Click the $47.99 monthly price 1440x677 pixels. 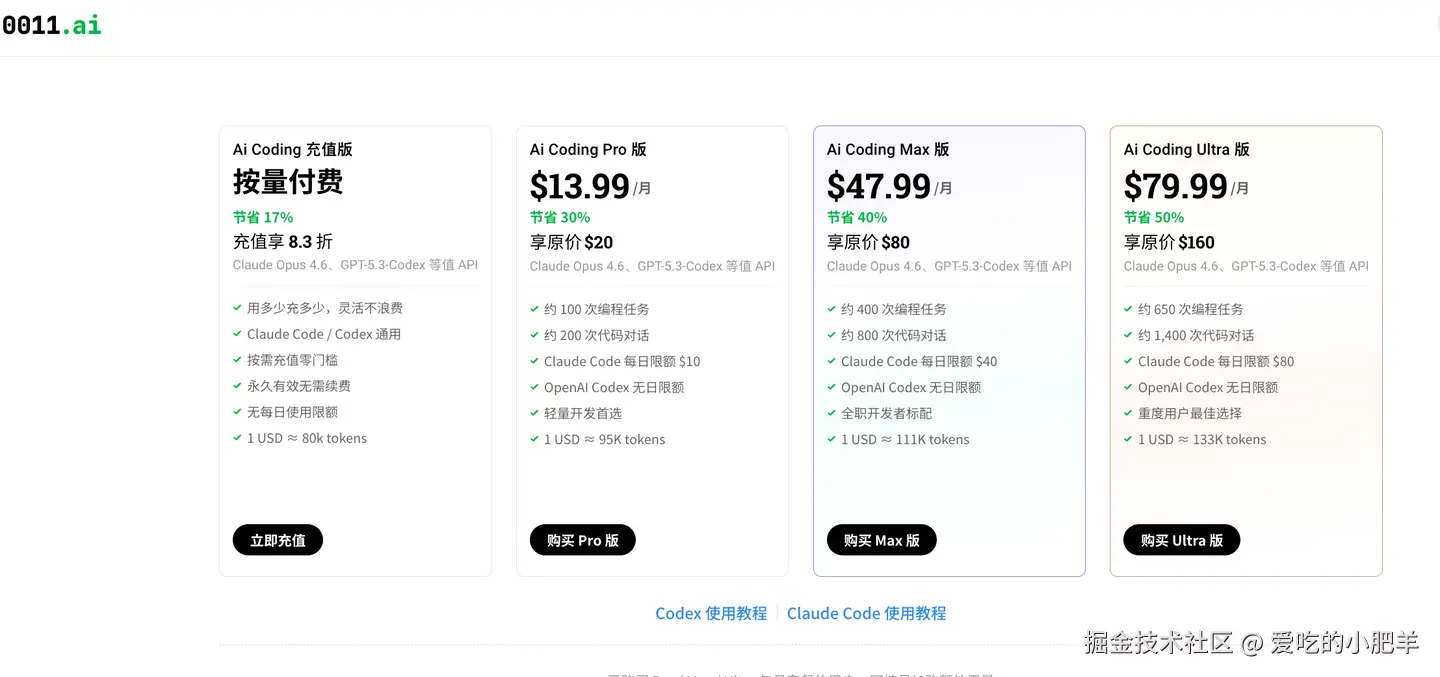coord(878,186)
